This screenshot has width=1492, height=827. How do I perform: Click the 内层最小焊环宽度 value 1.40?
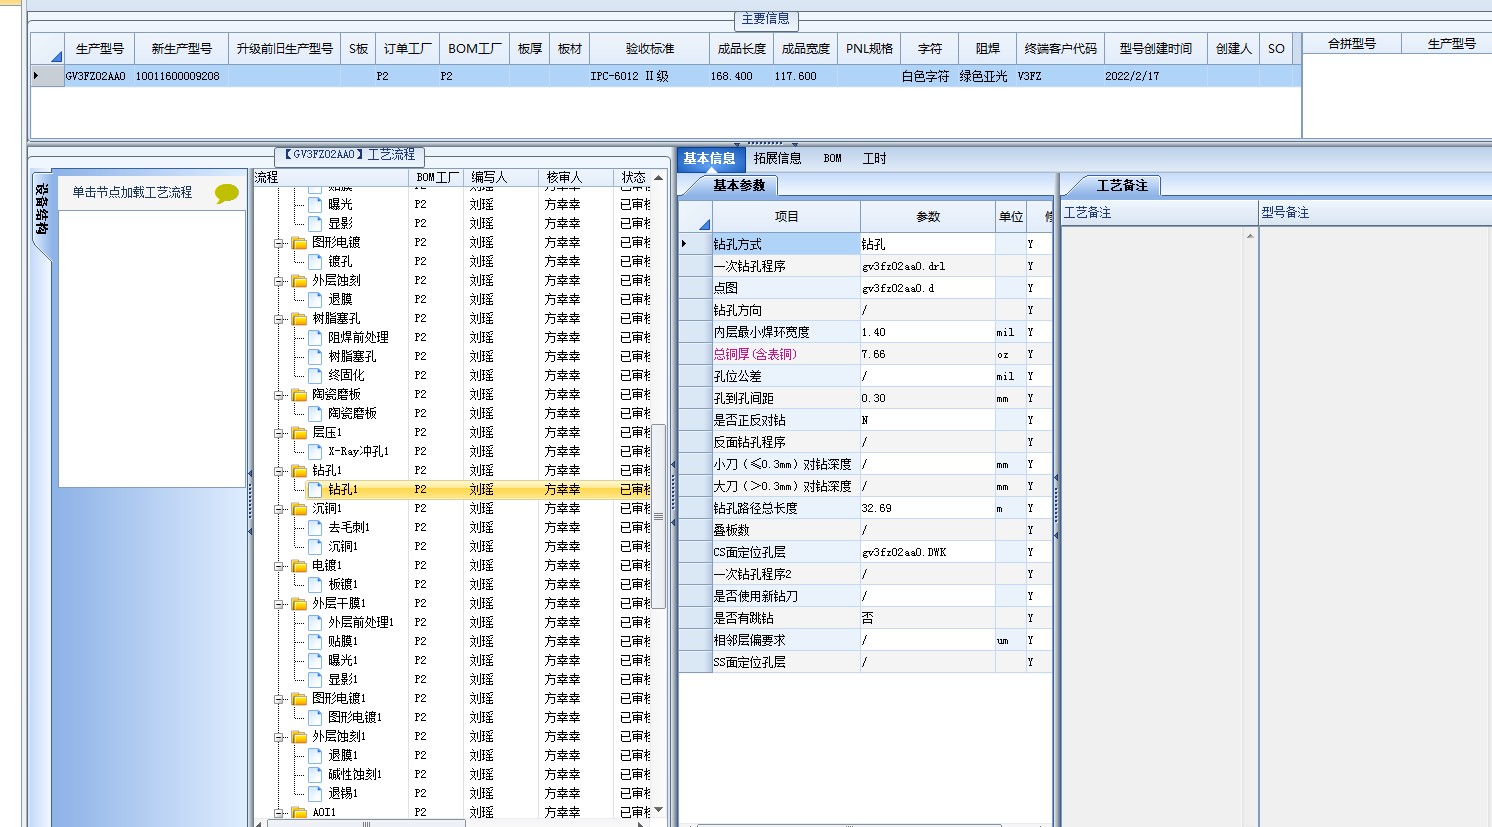pos(927,332)
